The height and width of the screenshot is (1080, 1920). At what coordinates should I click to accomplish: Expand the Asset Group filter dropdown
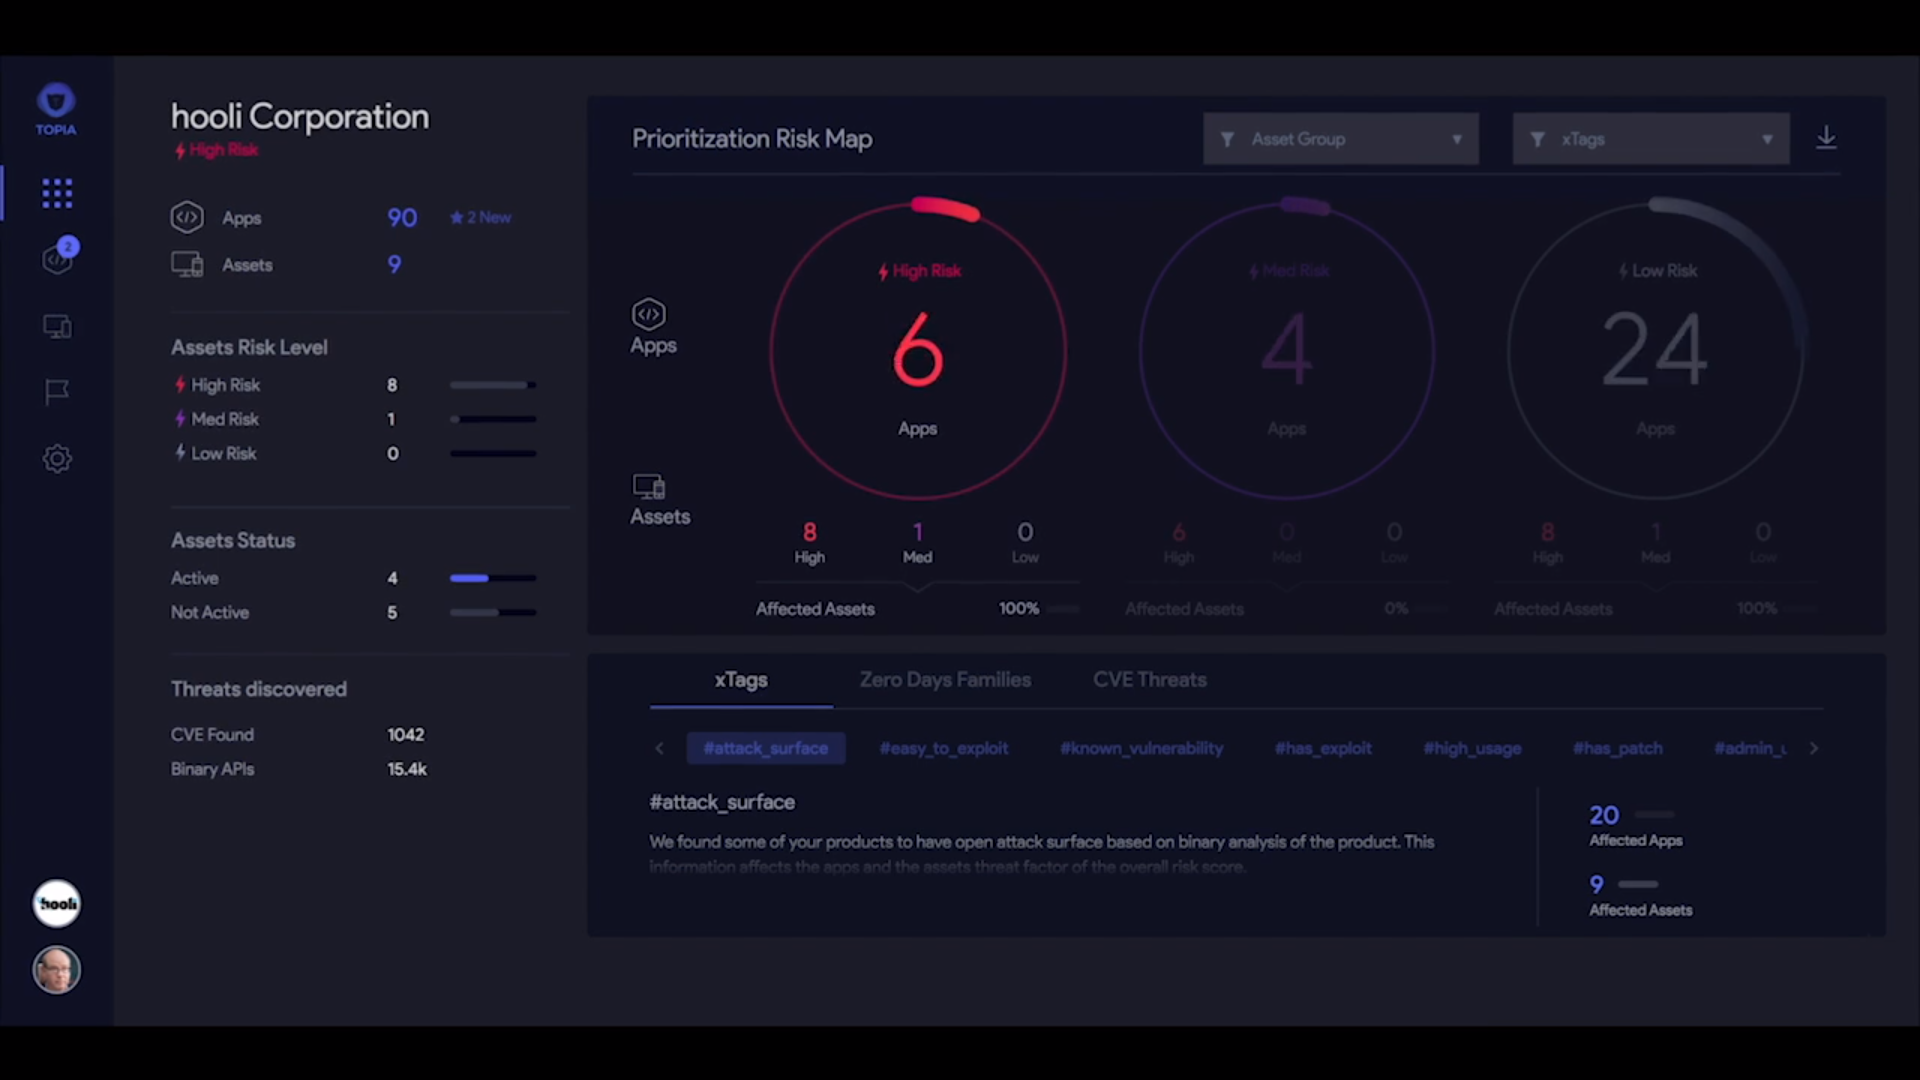[1340, 139]
